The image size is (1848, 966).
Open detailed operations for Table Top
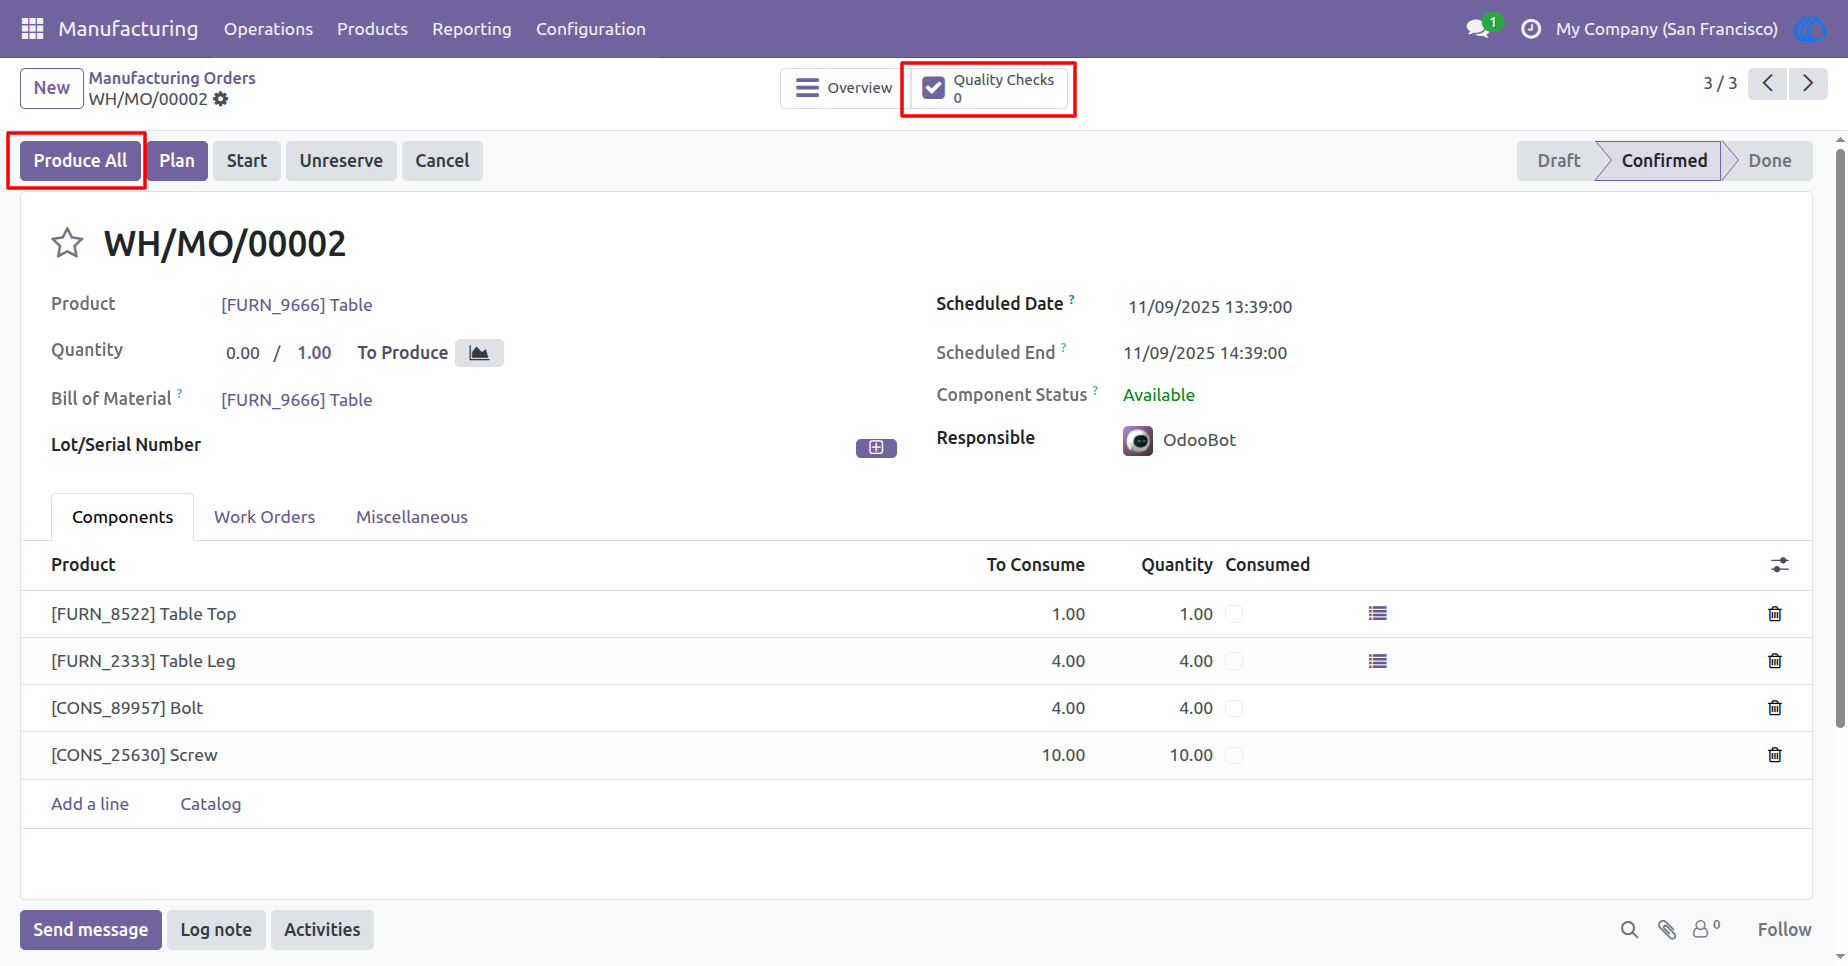[1378, 614]
